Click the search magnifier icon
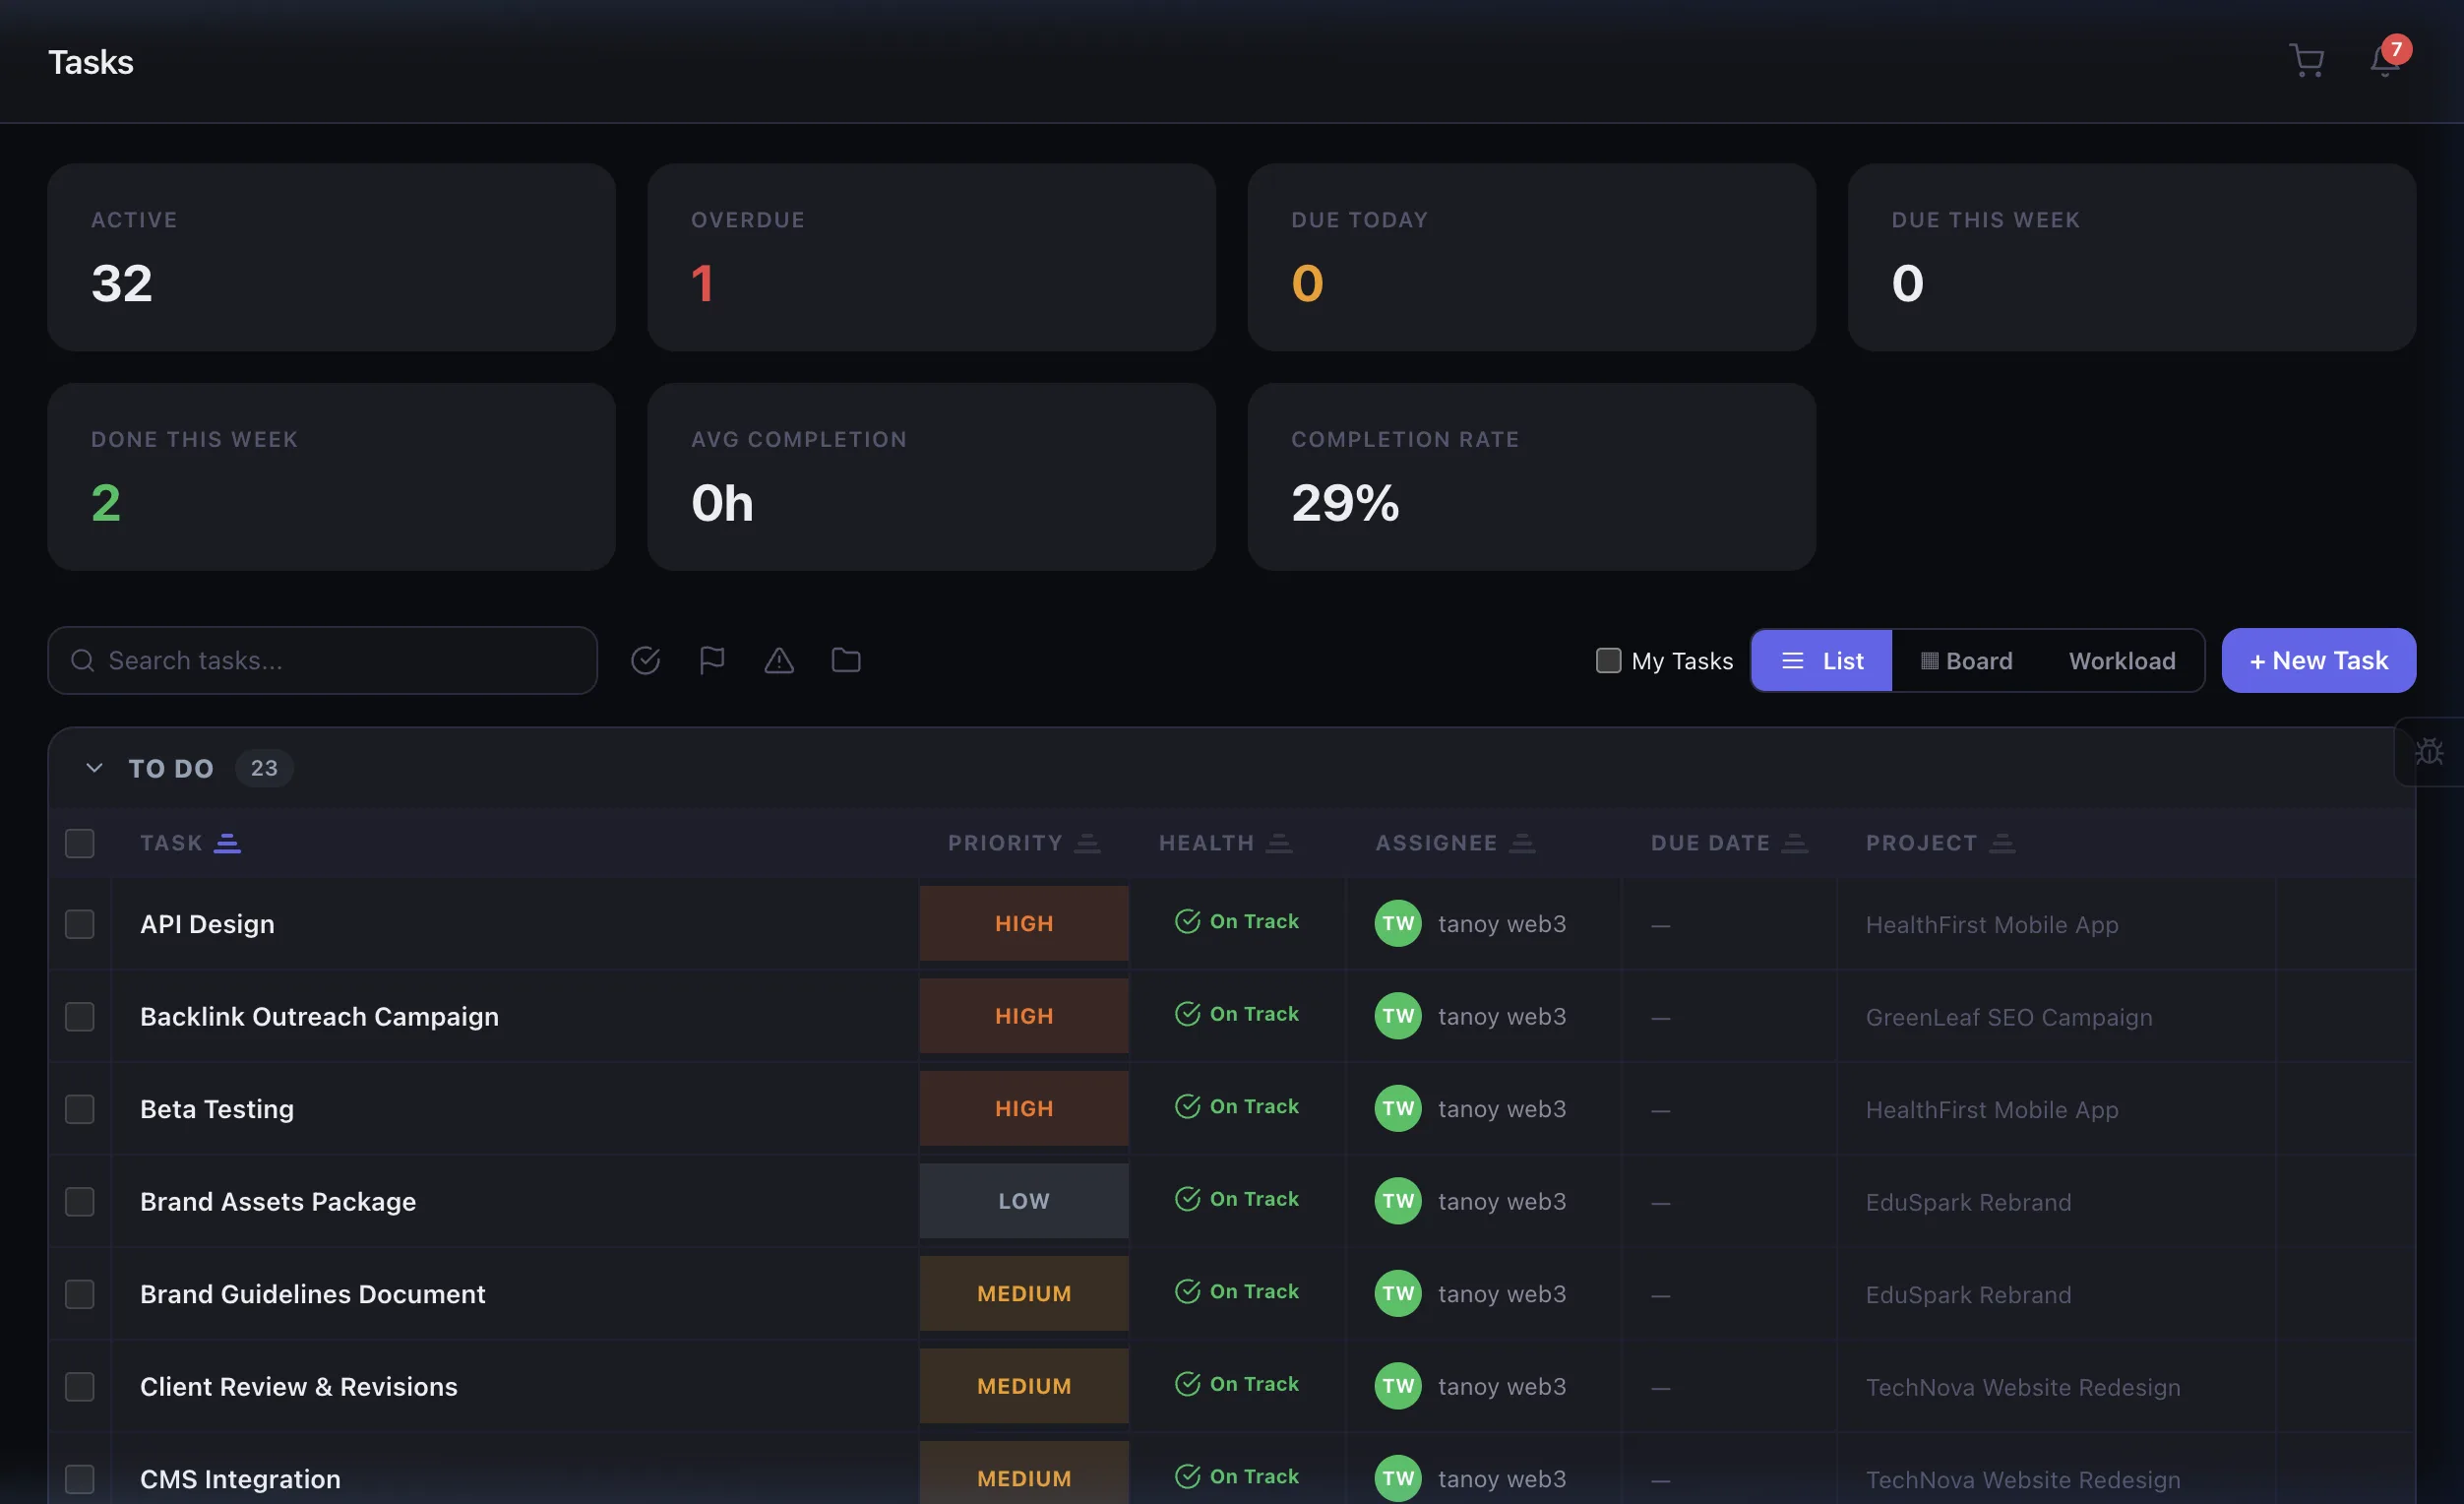The image size is (2464, 1504). tap(82, 660)
